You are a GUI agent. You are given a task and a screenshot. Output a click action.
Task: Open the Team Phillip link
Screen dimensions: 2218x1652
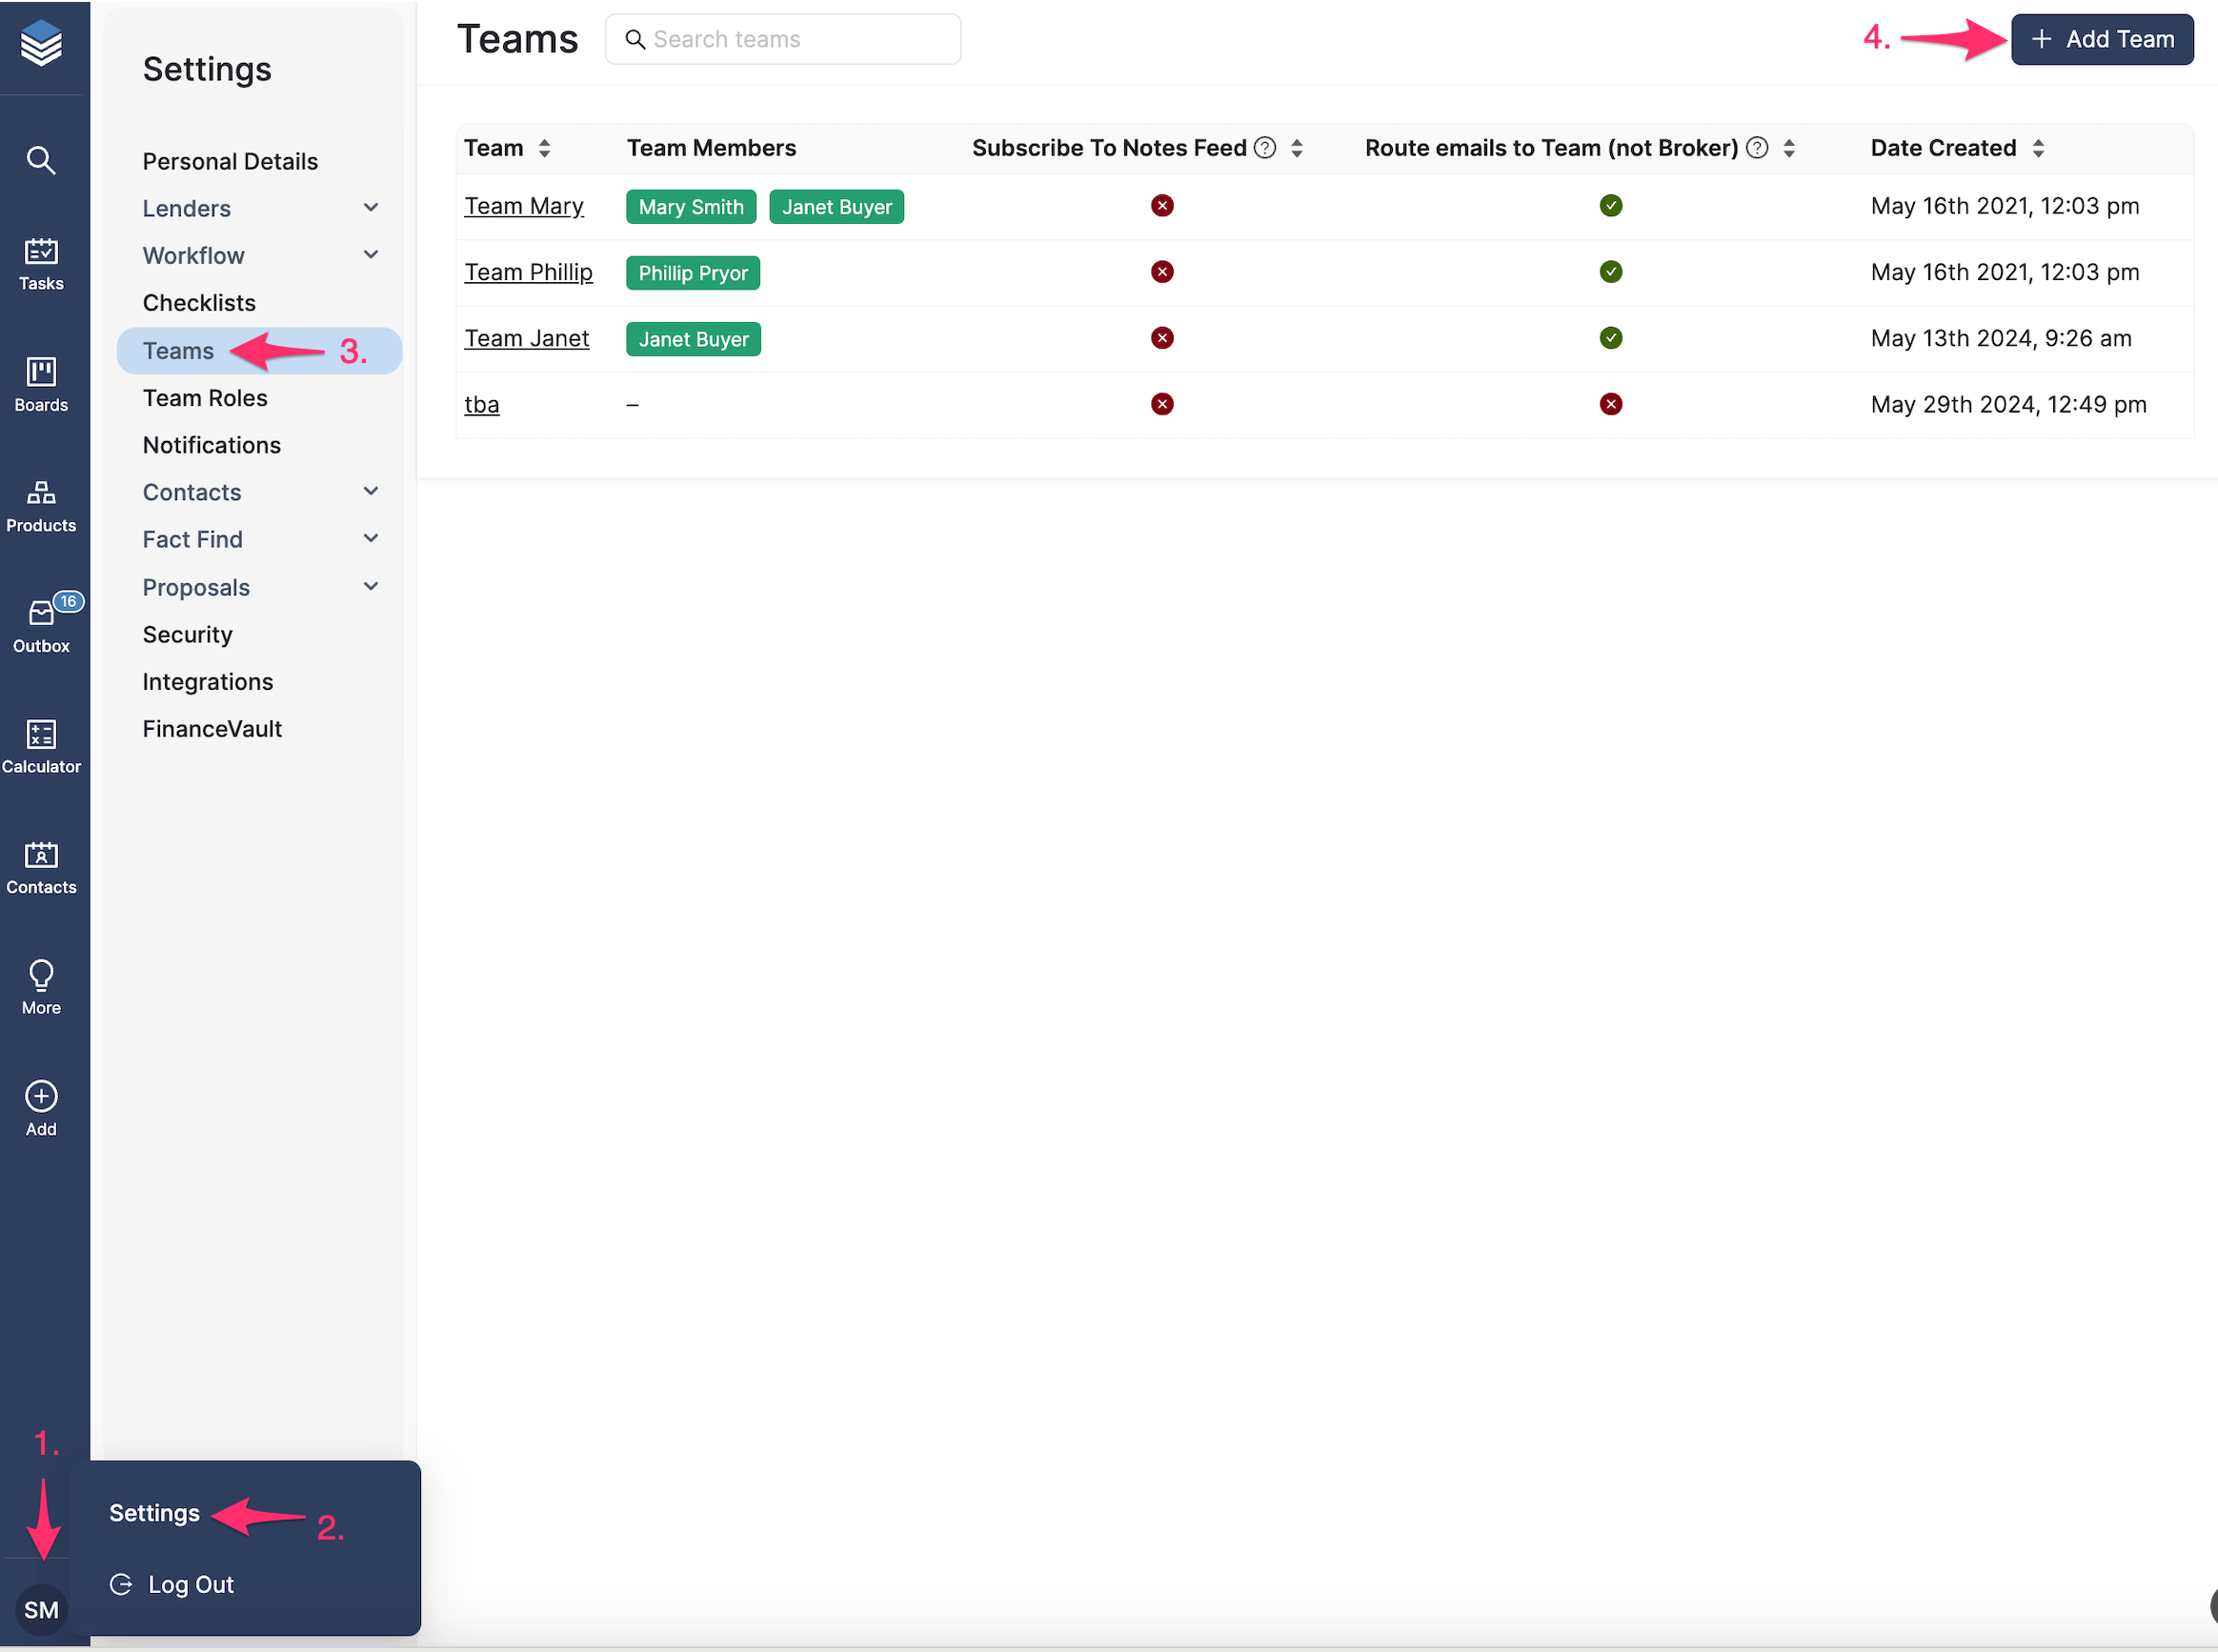(x=528, y=272)
